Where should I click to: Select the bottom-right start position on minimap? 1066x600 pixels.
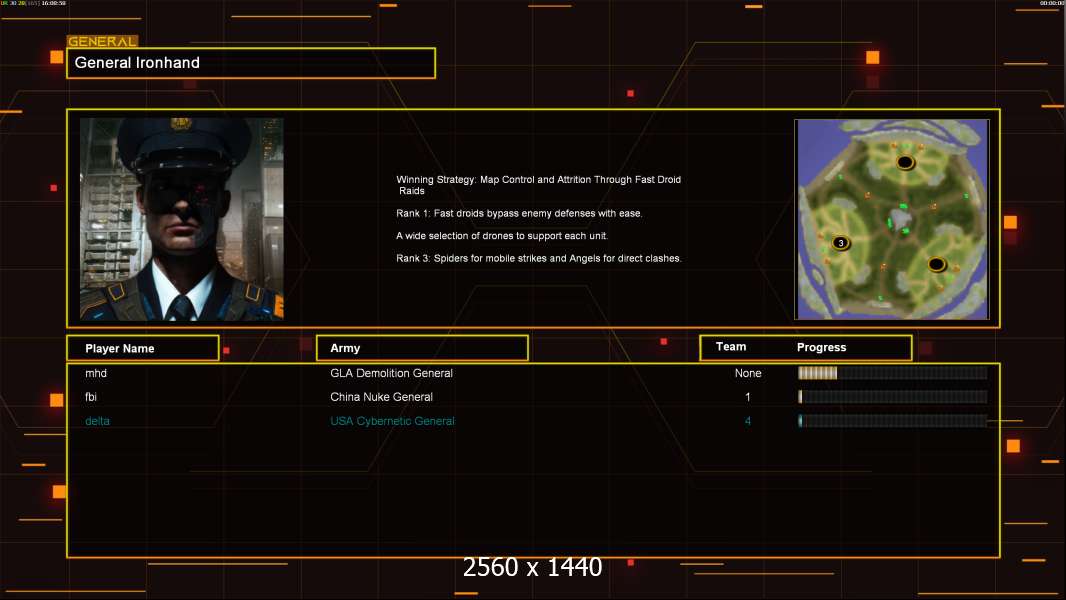point(936,264)
